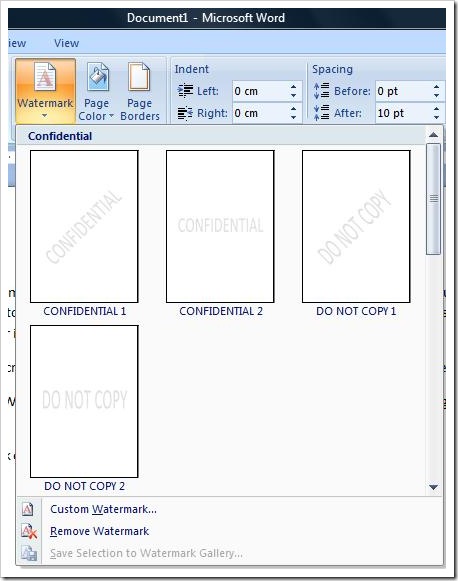Click the watermark gallery scrollbar thumb

pos(434,199)
